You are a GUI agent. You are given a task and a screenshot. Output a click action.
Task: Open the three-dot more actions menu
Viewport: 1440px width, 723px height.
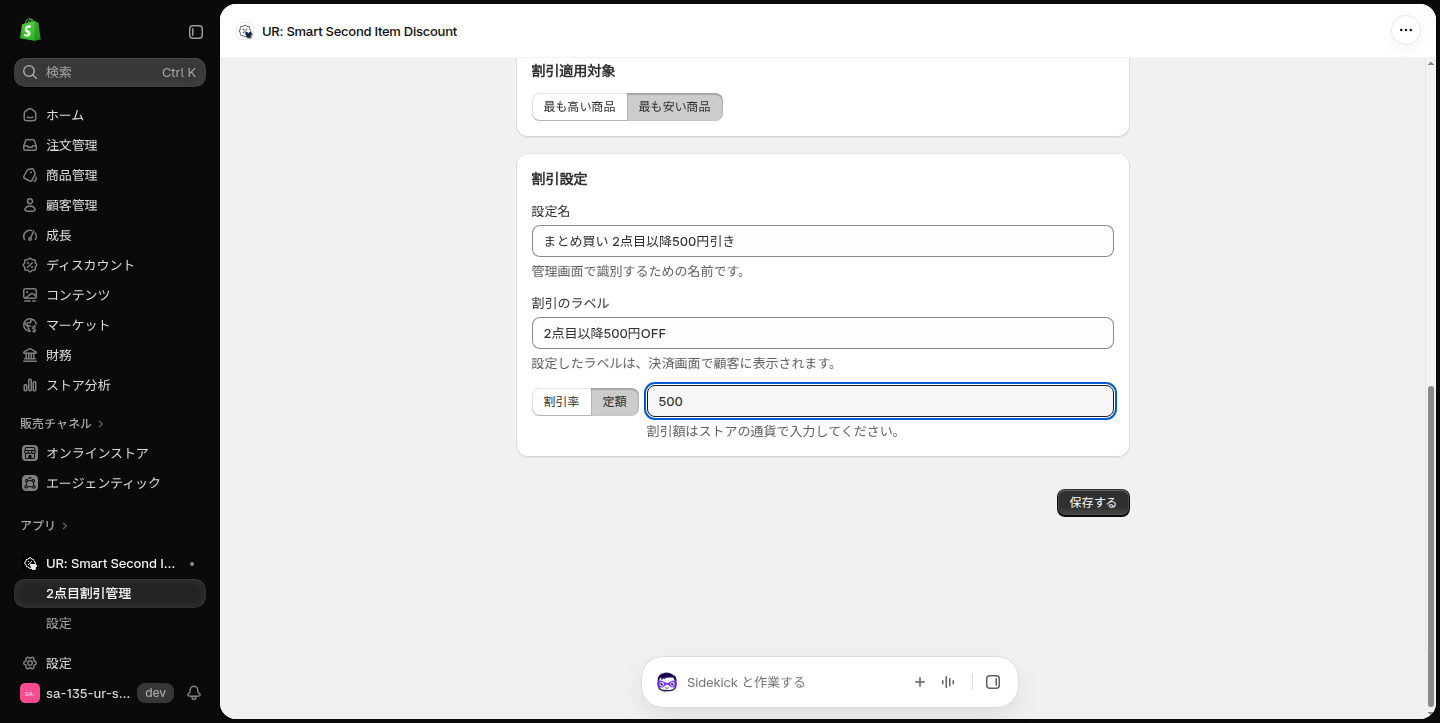tap(1406, 30)
